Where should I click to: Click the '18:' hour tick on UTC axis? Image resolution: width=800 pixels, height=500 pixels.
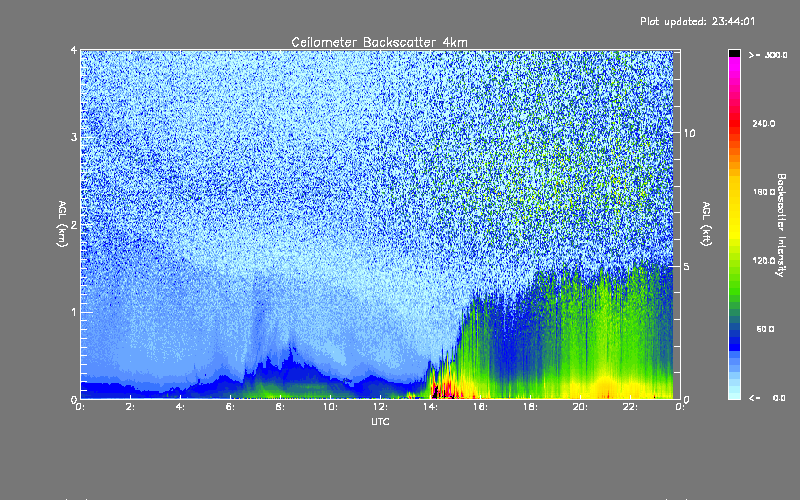pyautogui.click(x=530, y=407)
